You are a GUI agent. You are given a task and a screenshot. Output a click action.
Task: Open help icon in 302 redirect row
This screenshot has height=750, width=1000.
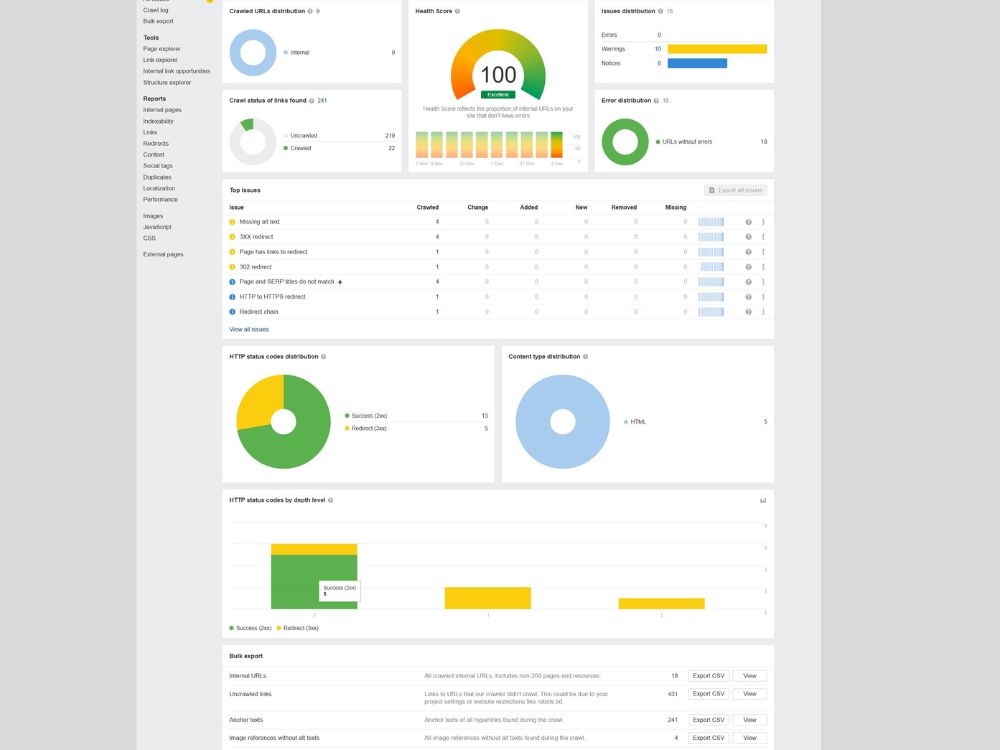click(748, 267)
